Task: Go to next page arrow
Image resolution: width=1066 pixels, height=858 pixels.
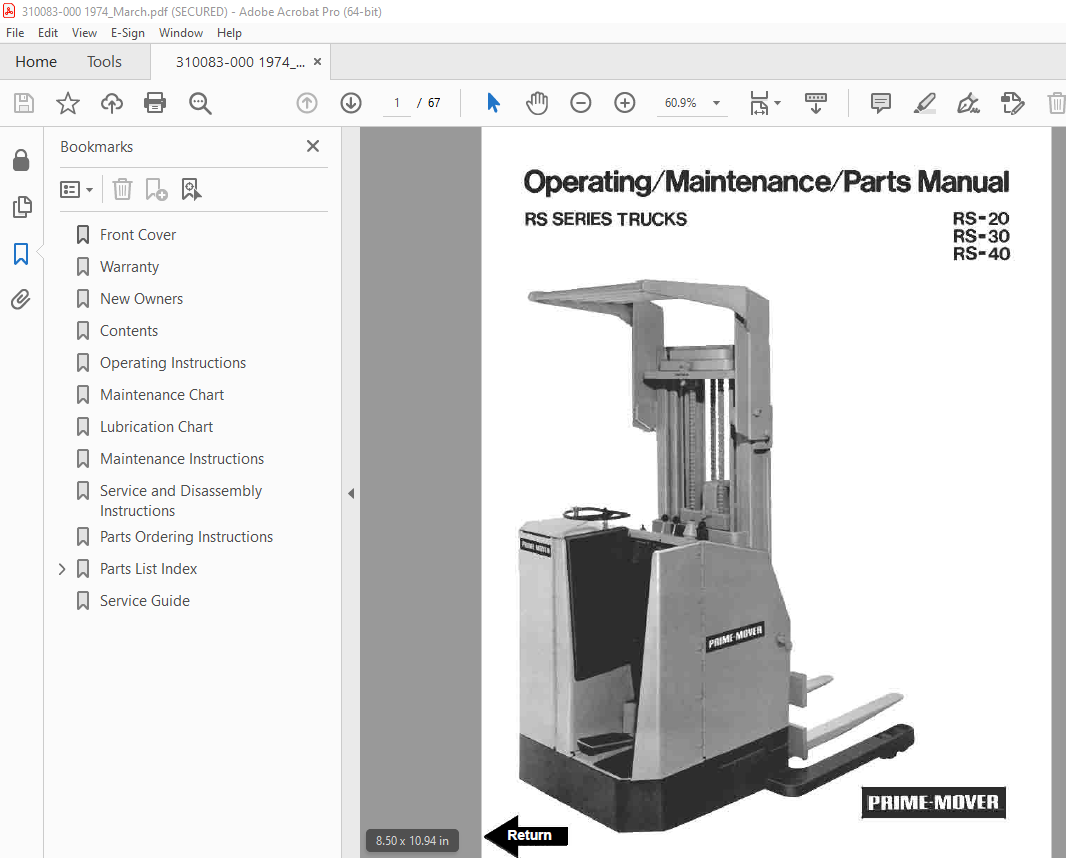Action: (x=351, y=103)
